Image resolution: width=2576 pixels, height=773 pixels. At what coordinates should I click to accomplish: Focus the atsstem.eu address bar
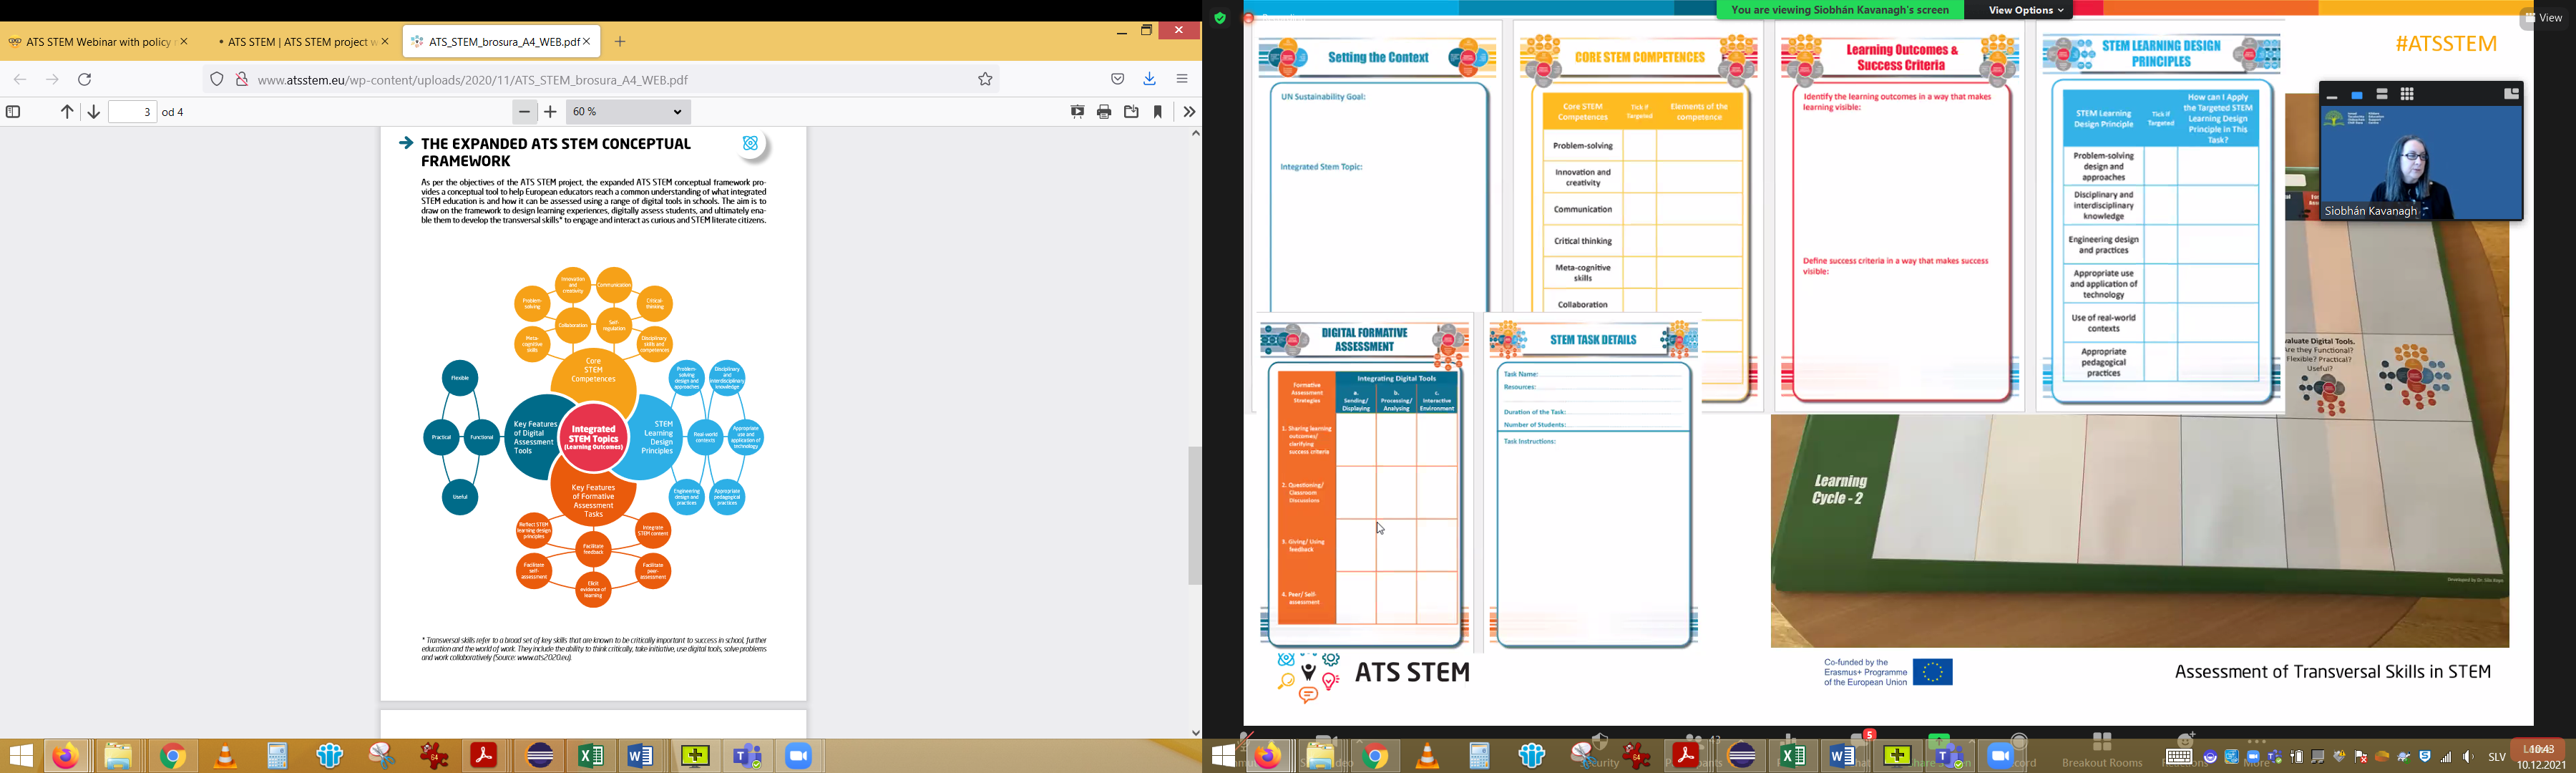[600, 80]
